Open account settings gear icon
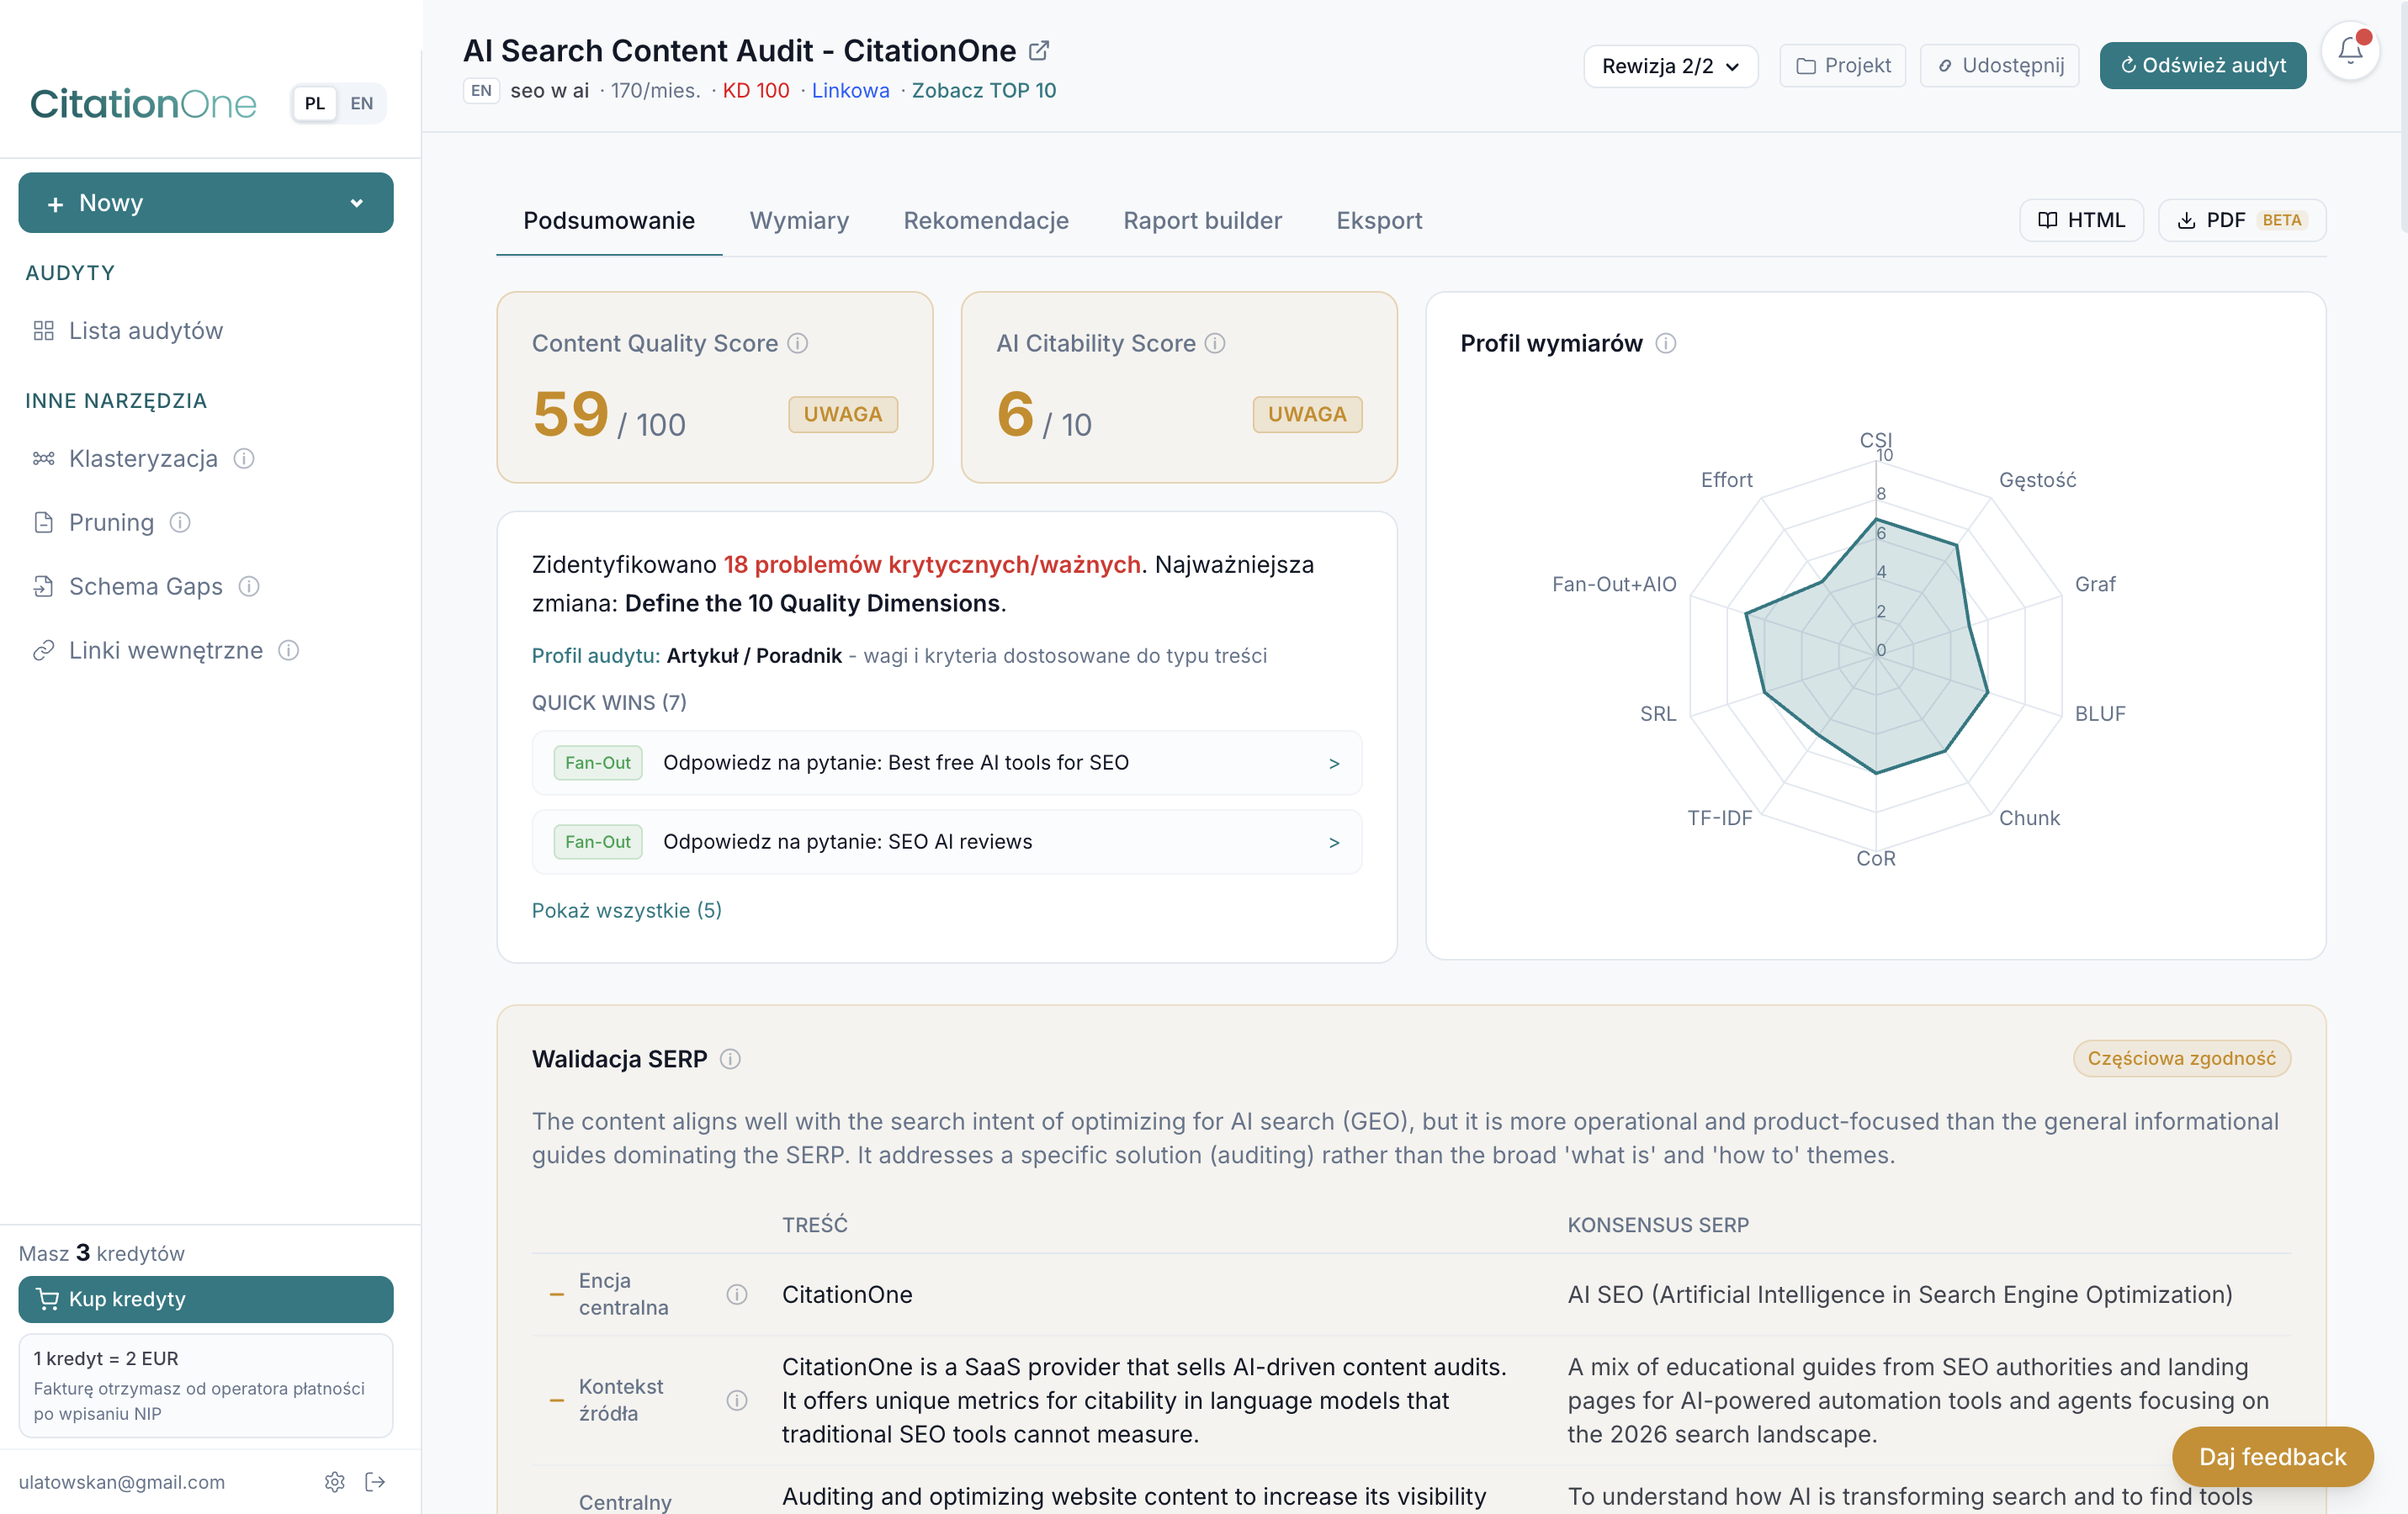Image resolution: width=2408 pixels, height=1514 pixels. tap(335, 1481)
